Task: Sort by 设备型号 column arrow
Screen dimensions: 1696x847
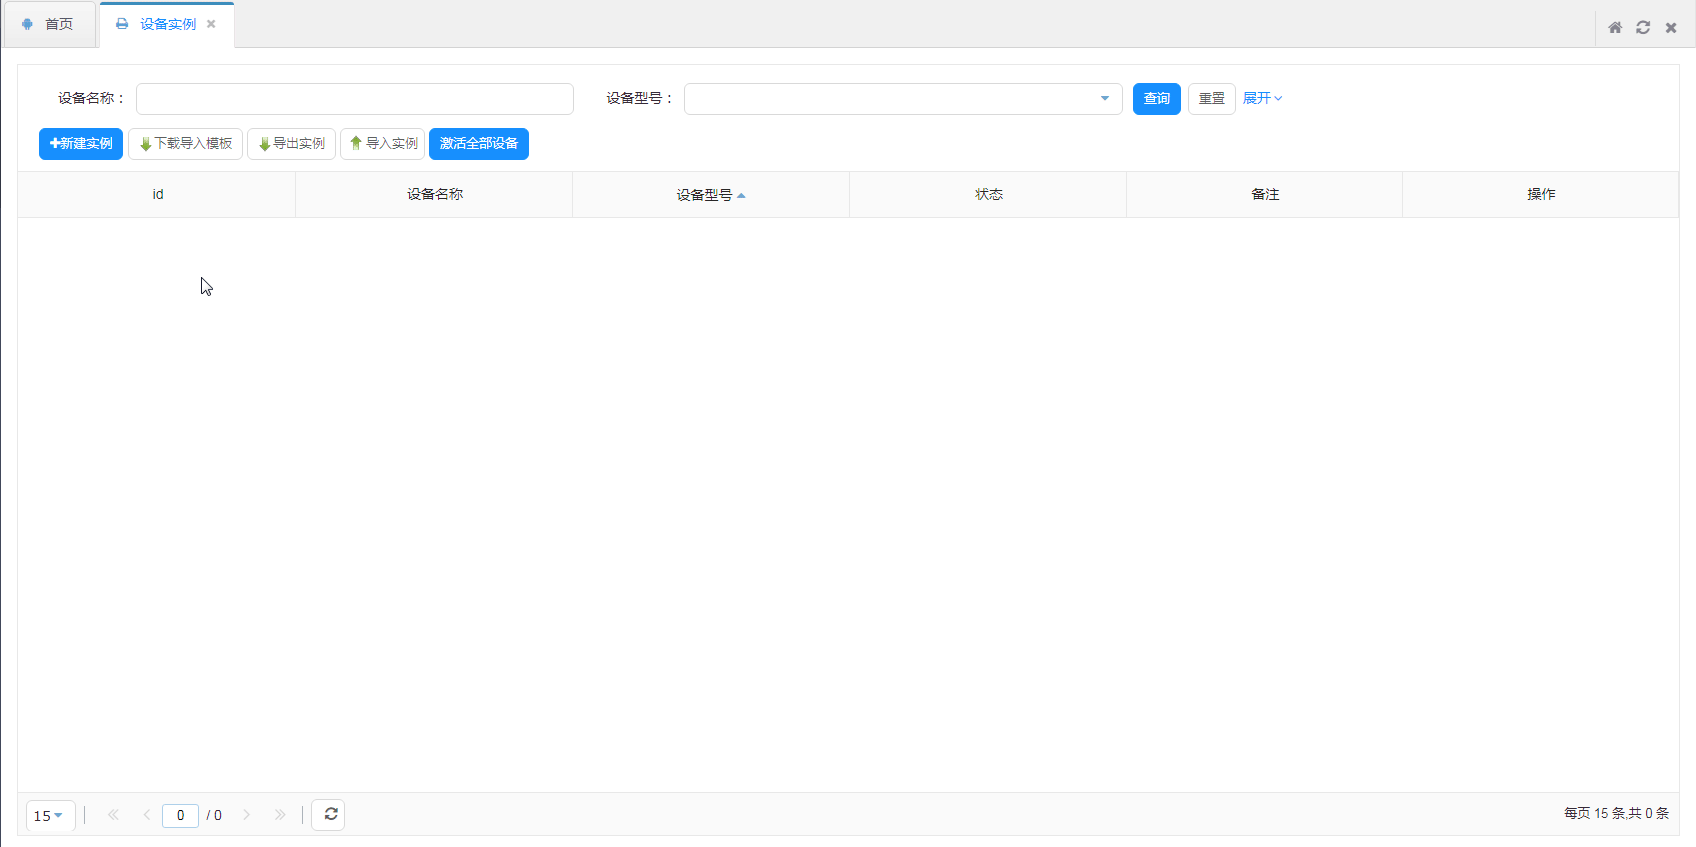Action: coord(741,195)
